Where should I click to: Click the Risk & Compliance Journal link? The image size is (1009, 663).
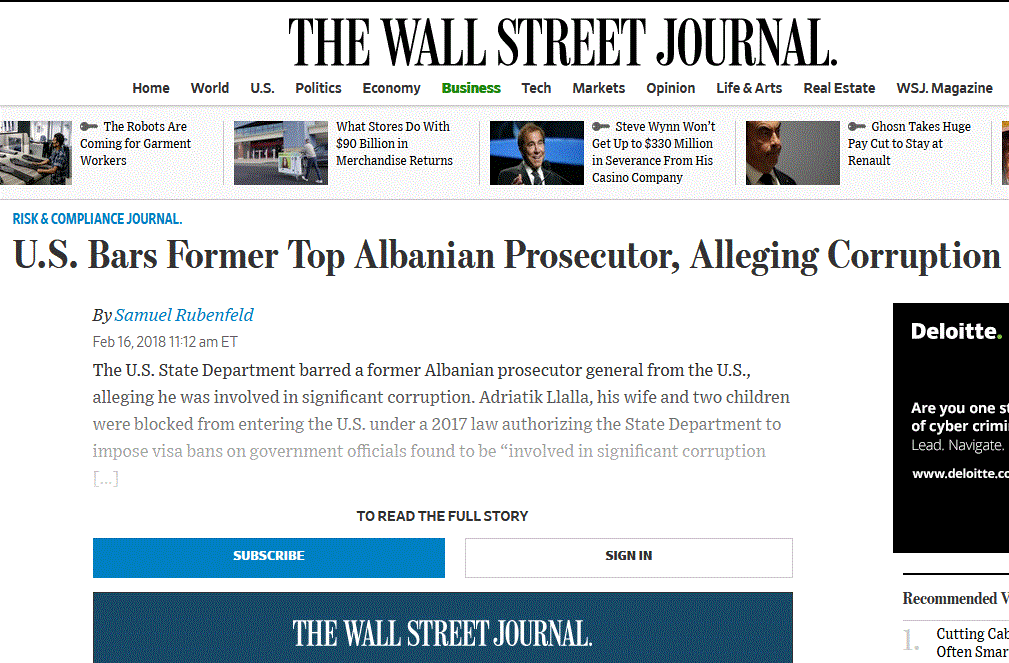coord(97,219)
